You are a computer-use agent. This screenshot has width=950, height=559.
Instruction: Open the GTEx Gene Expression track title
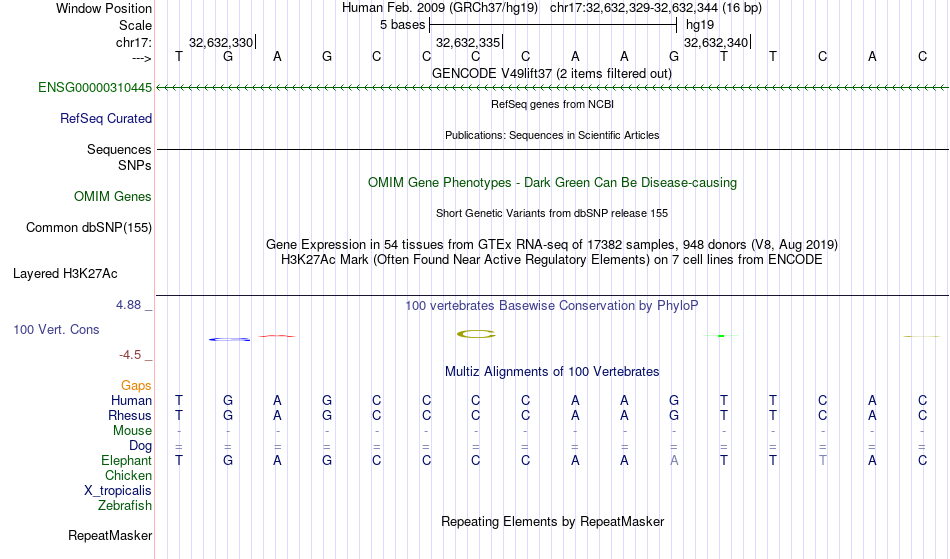tap(551, 245)
